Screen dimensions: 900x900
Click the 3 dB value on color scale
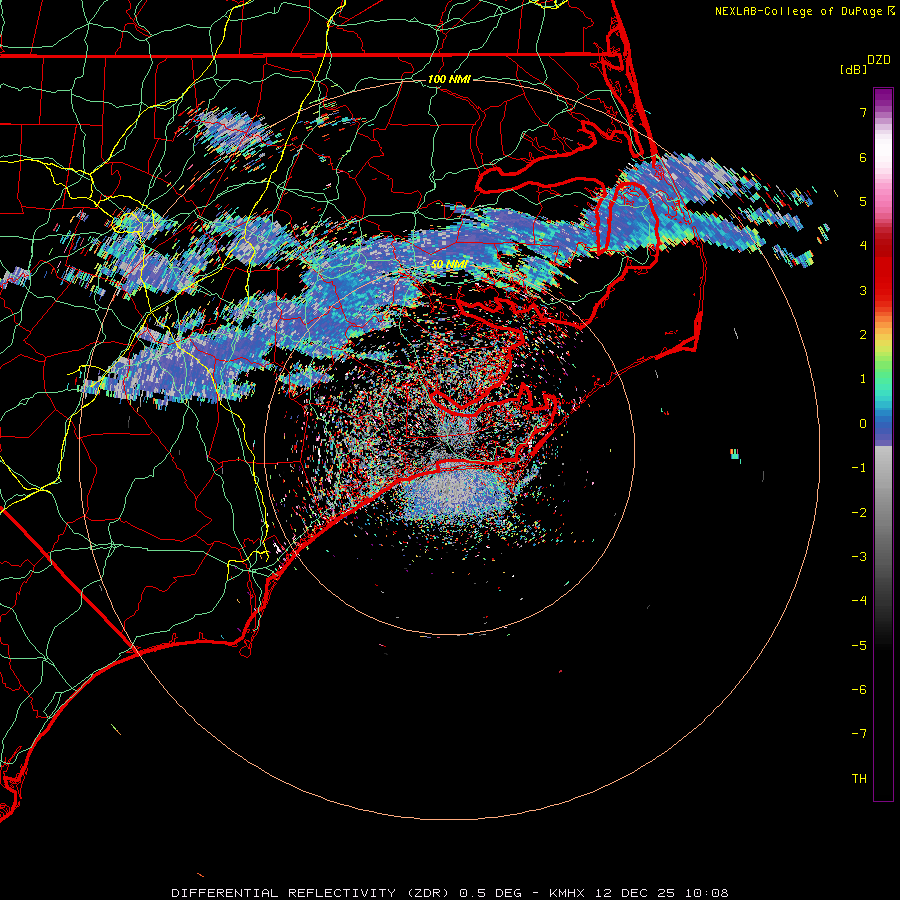pyautogui.click(x=863, y=290)
